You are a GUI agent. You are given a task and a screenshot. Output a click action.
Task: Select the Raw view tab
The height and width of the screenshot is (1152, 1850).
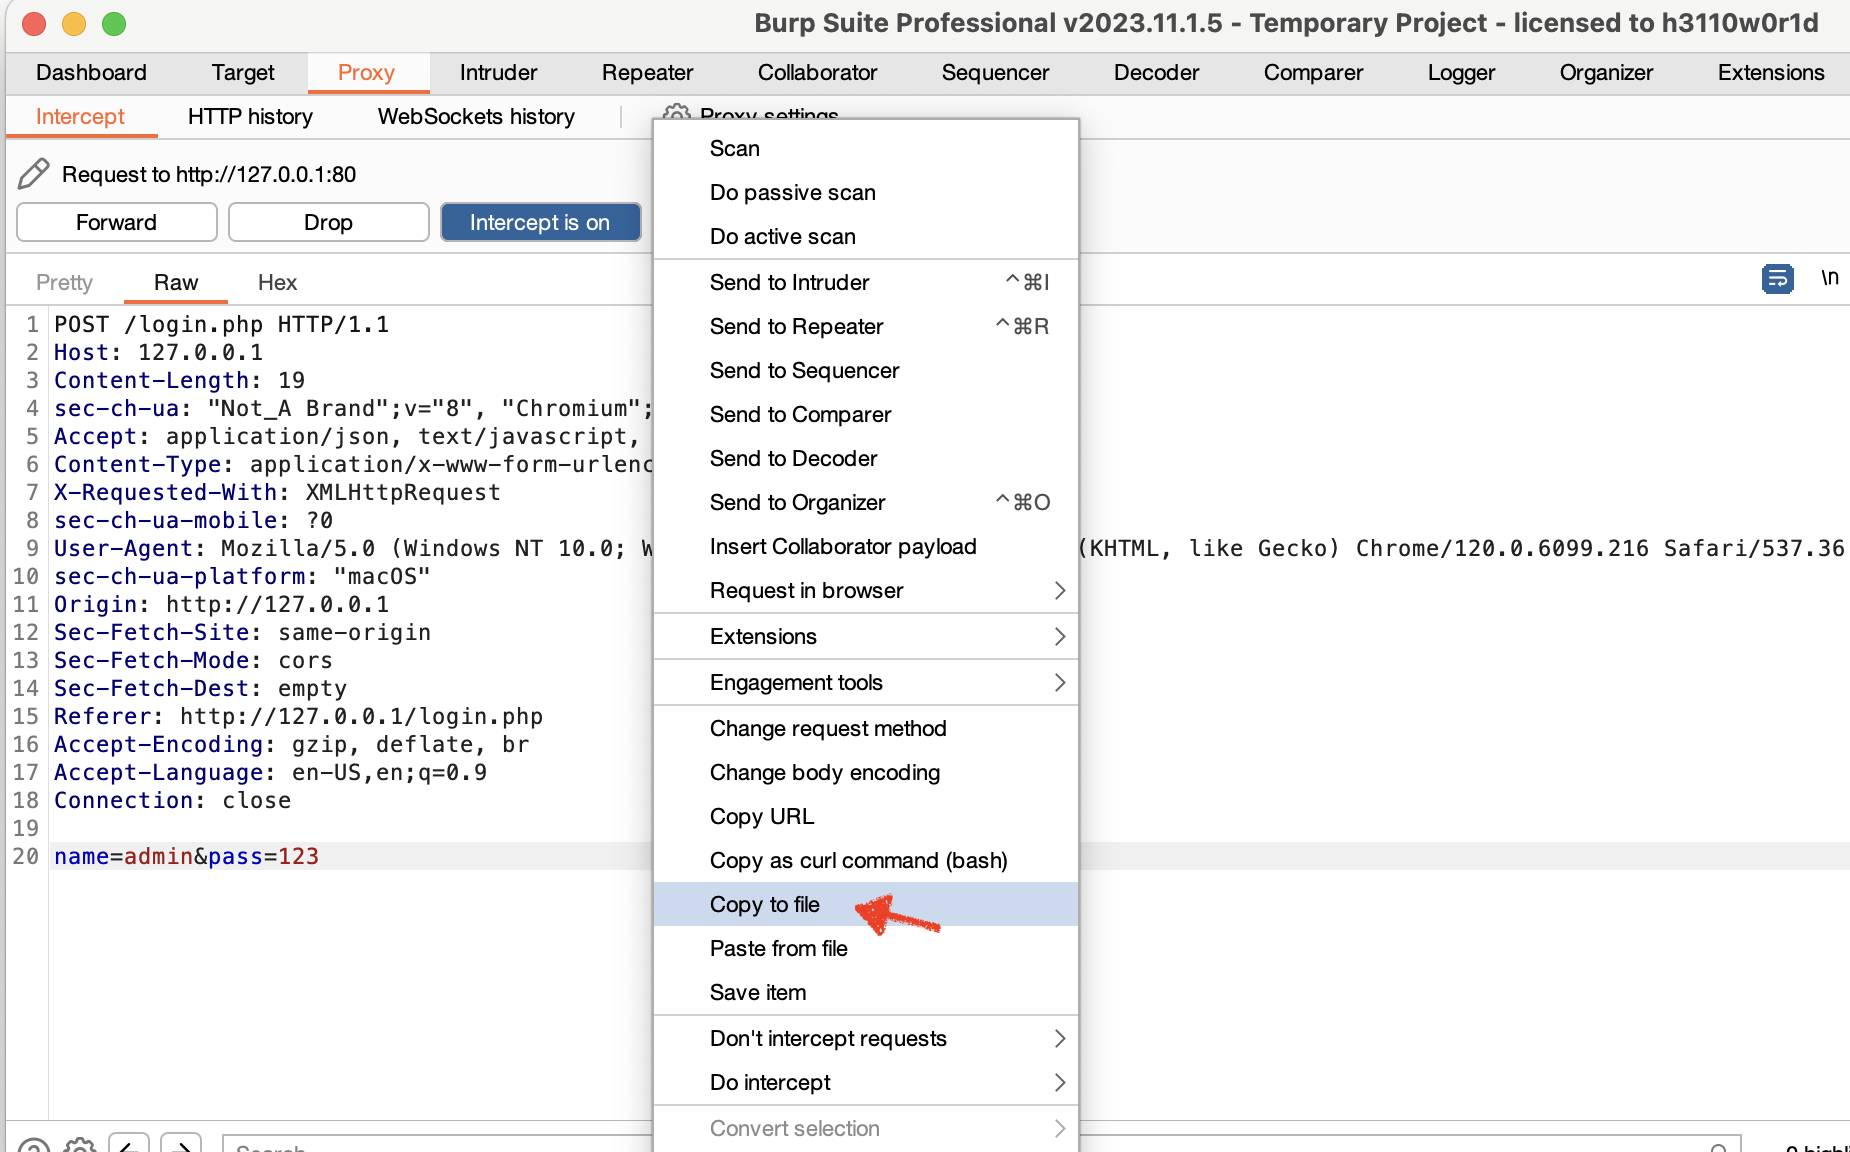[176, 282]
